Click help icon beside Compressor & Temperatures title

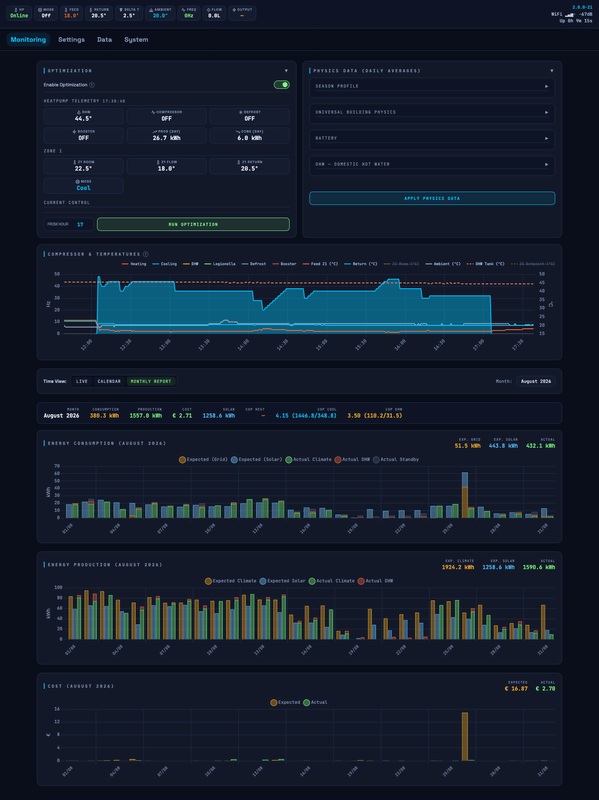point(145,254)
